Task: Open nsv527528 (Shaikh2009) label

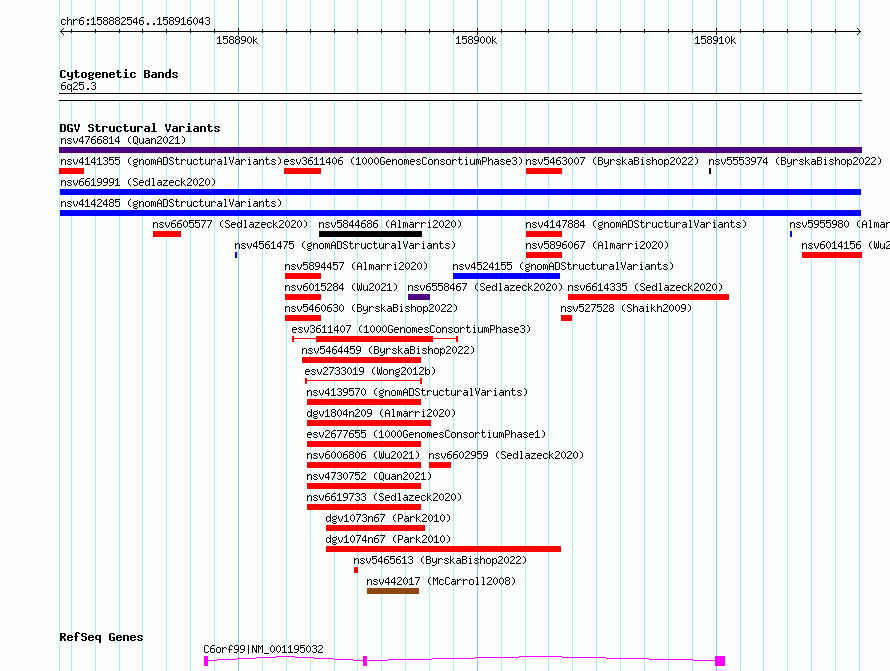Action: point(626,308)
